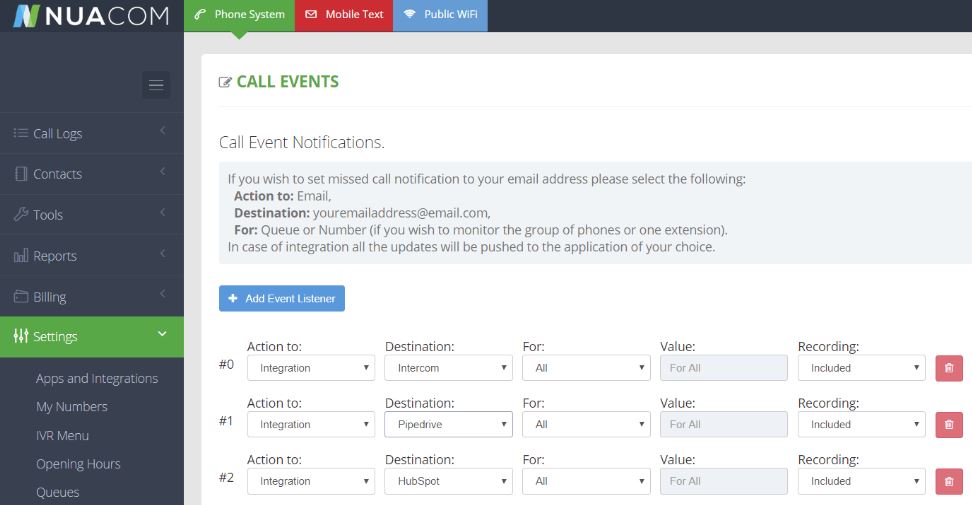This screenshot has height=505, width=972.
Task: Expand the Contacts sidebar section
Action: tap(92, 174)
